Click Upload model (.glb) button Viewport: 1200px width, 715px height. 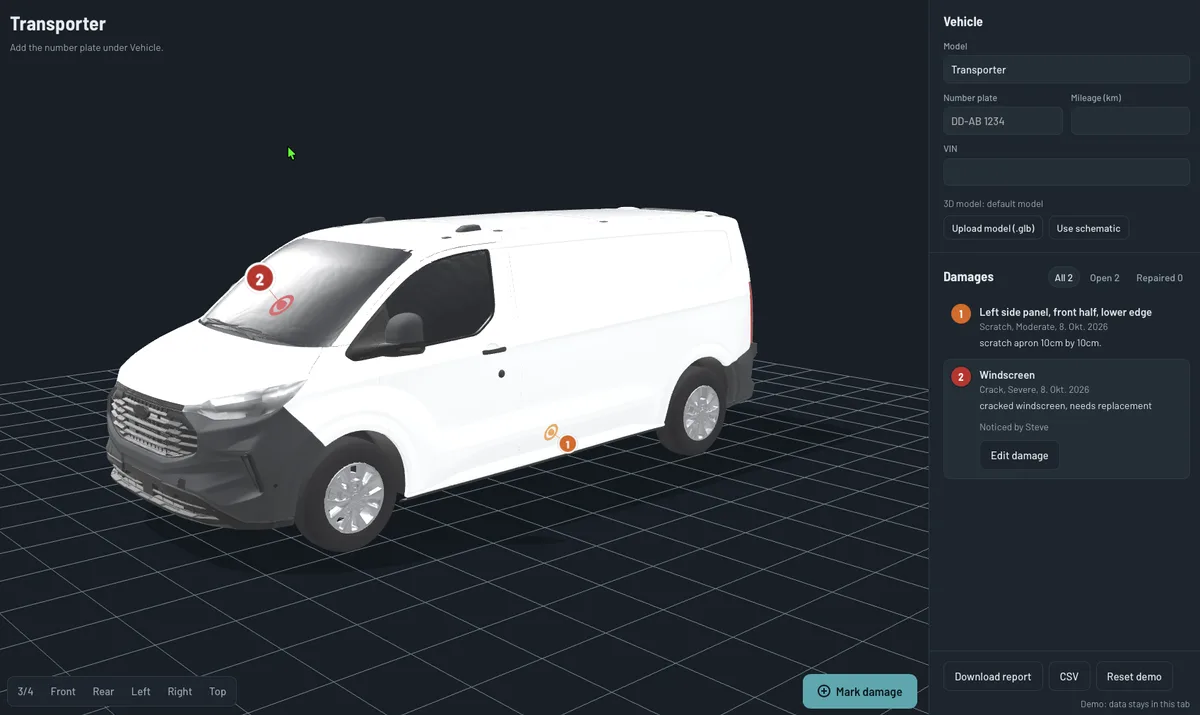pyautogui.click(x=993, y=228)
